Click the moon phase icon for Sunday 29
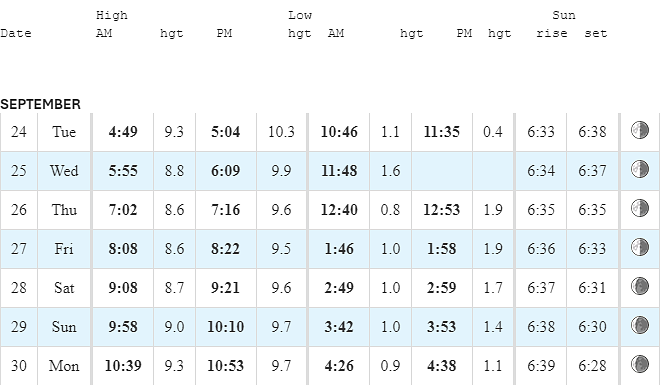 pyautogui.click(x=640, y=325)
